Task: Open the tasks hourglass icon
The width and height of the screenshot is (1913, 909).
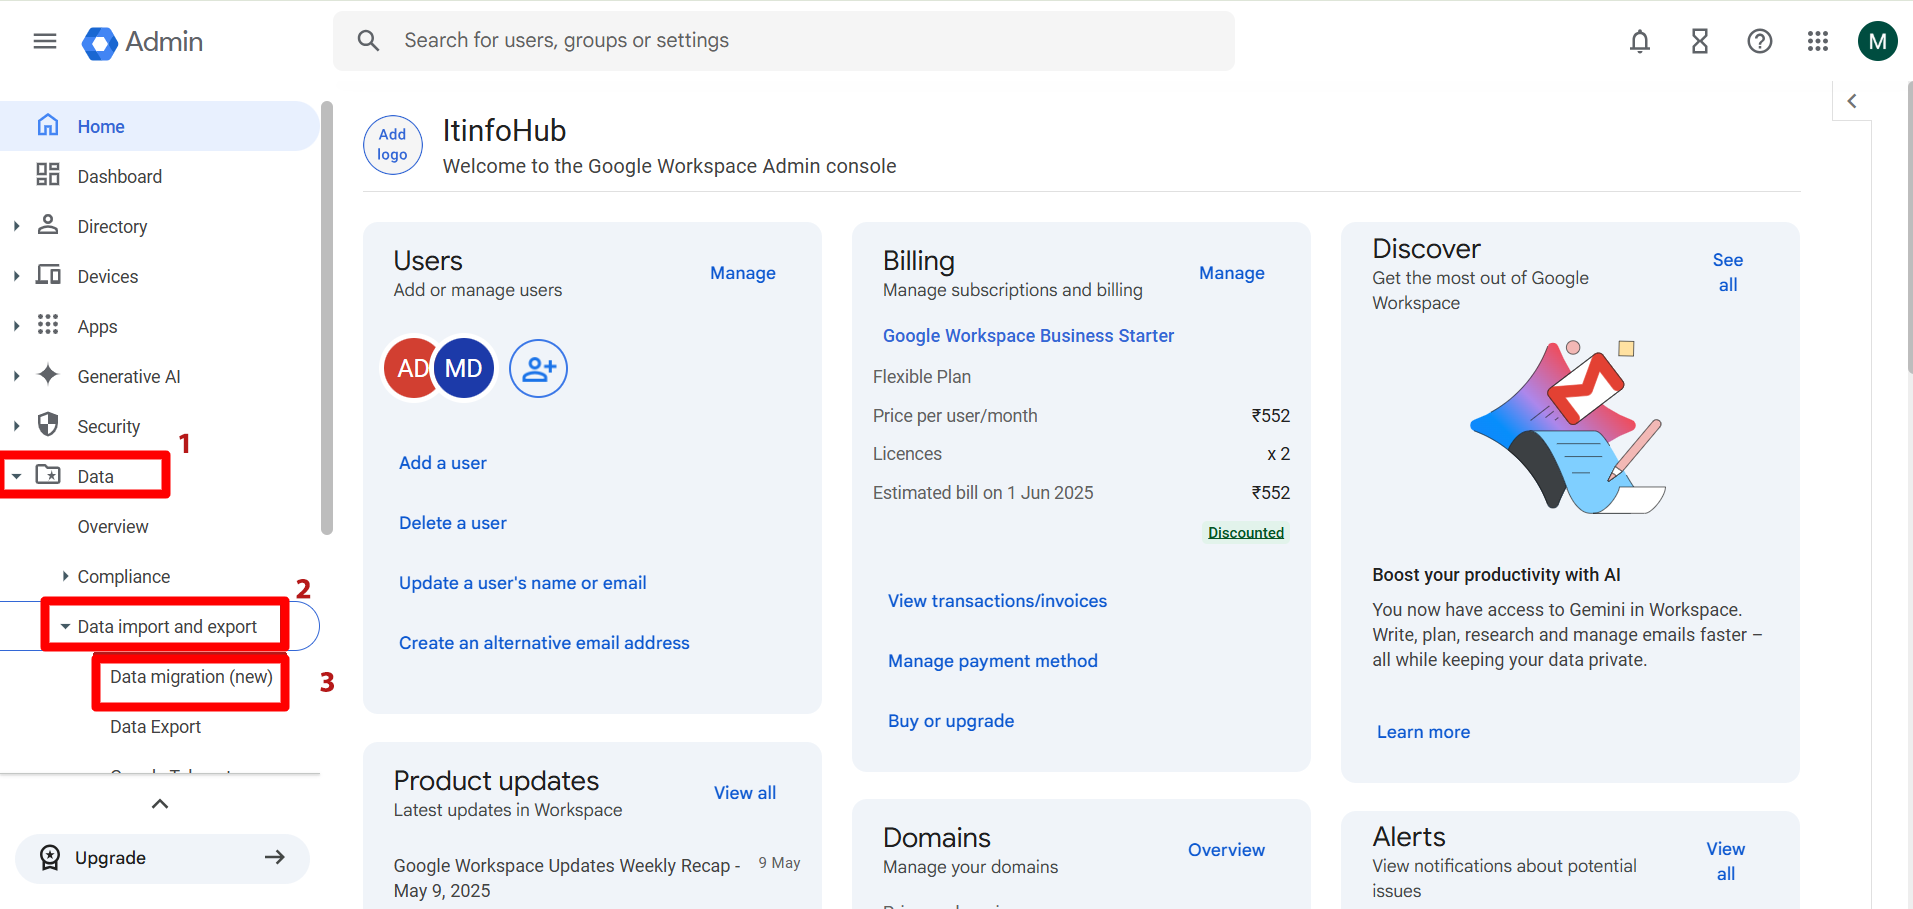Action: click(x=1700, y=41)
